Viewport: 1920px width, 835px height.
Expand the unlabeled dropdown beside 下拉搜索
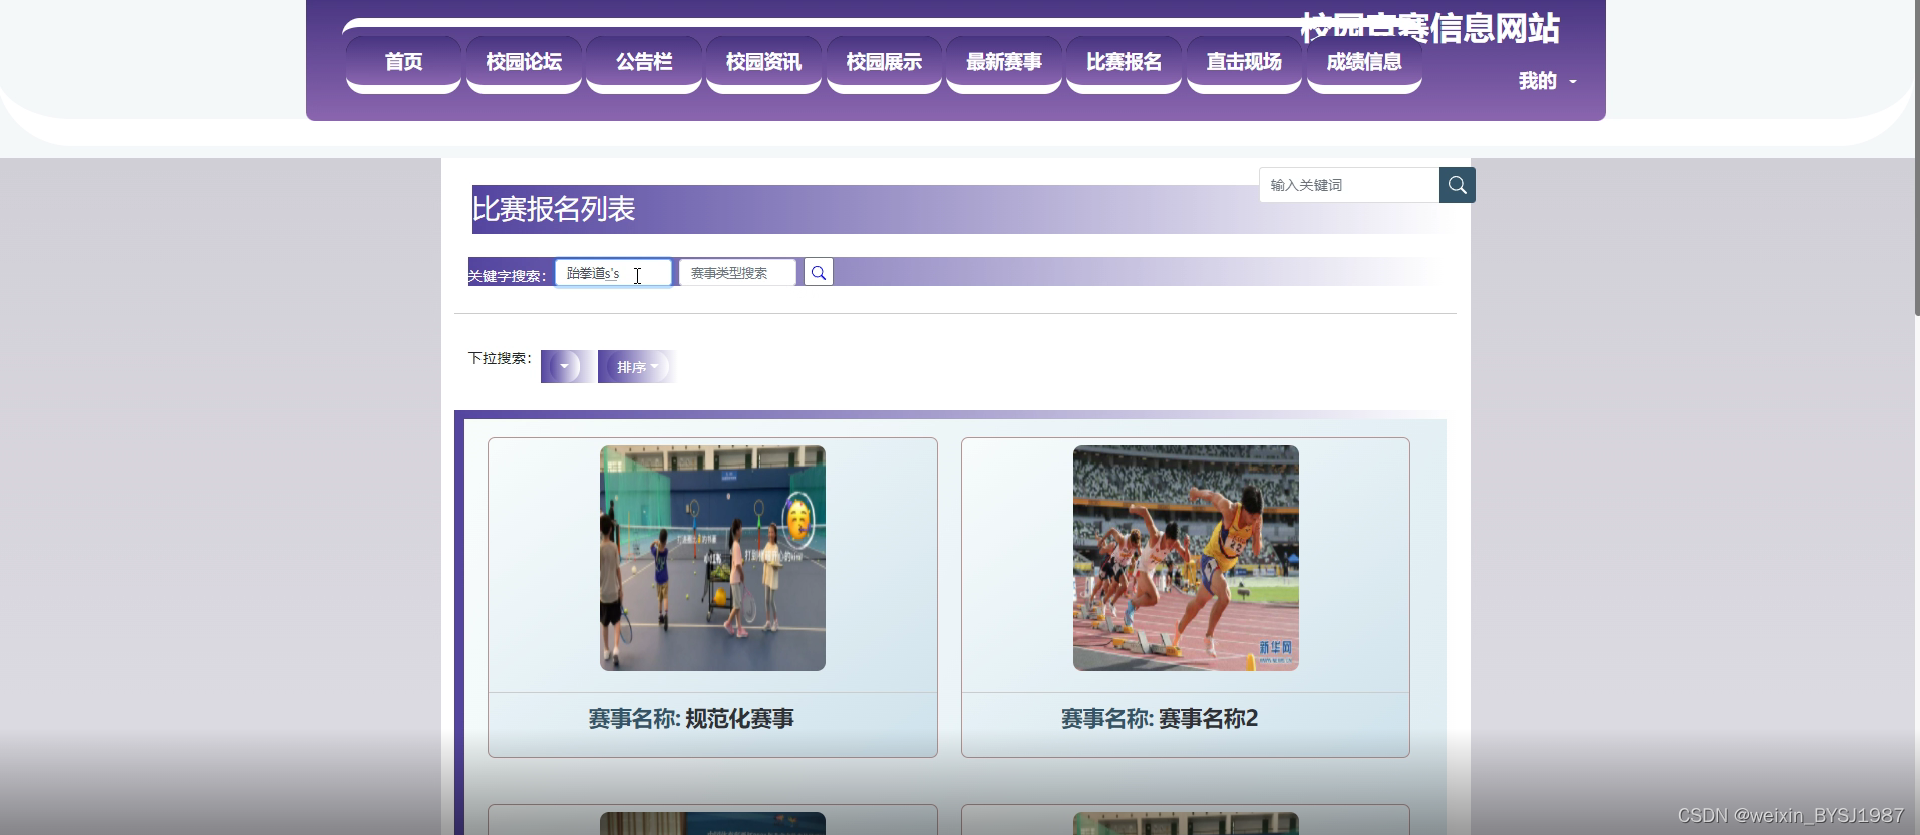[565, 367]
